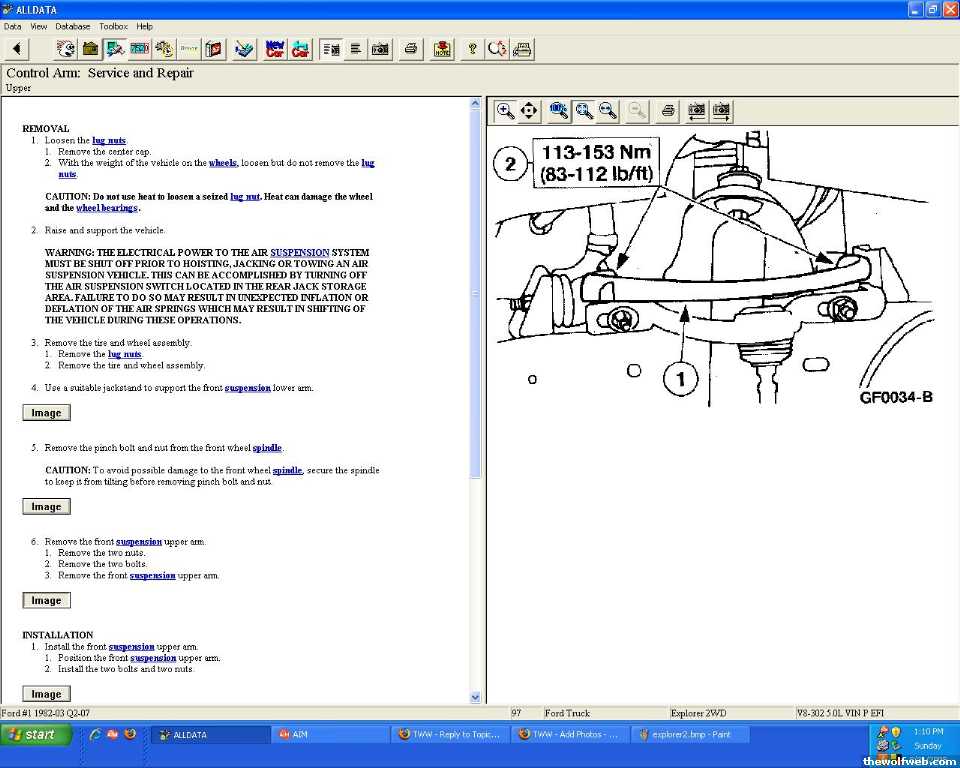Click the Image button under step 6
The height and width of the screenshot is (768, 960).
(x=46, y=601)
